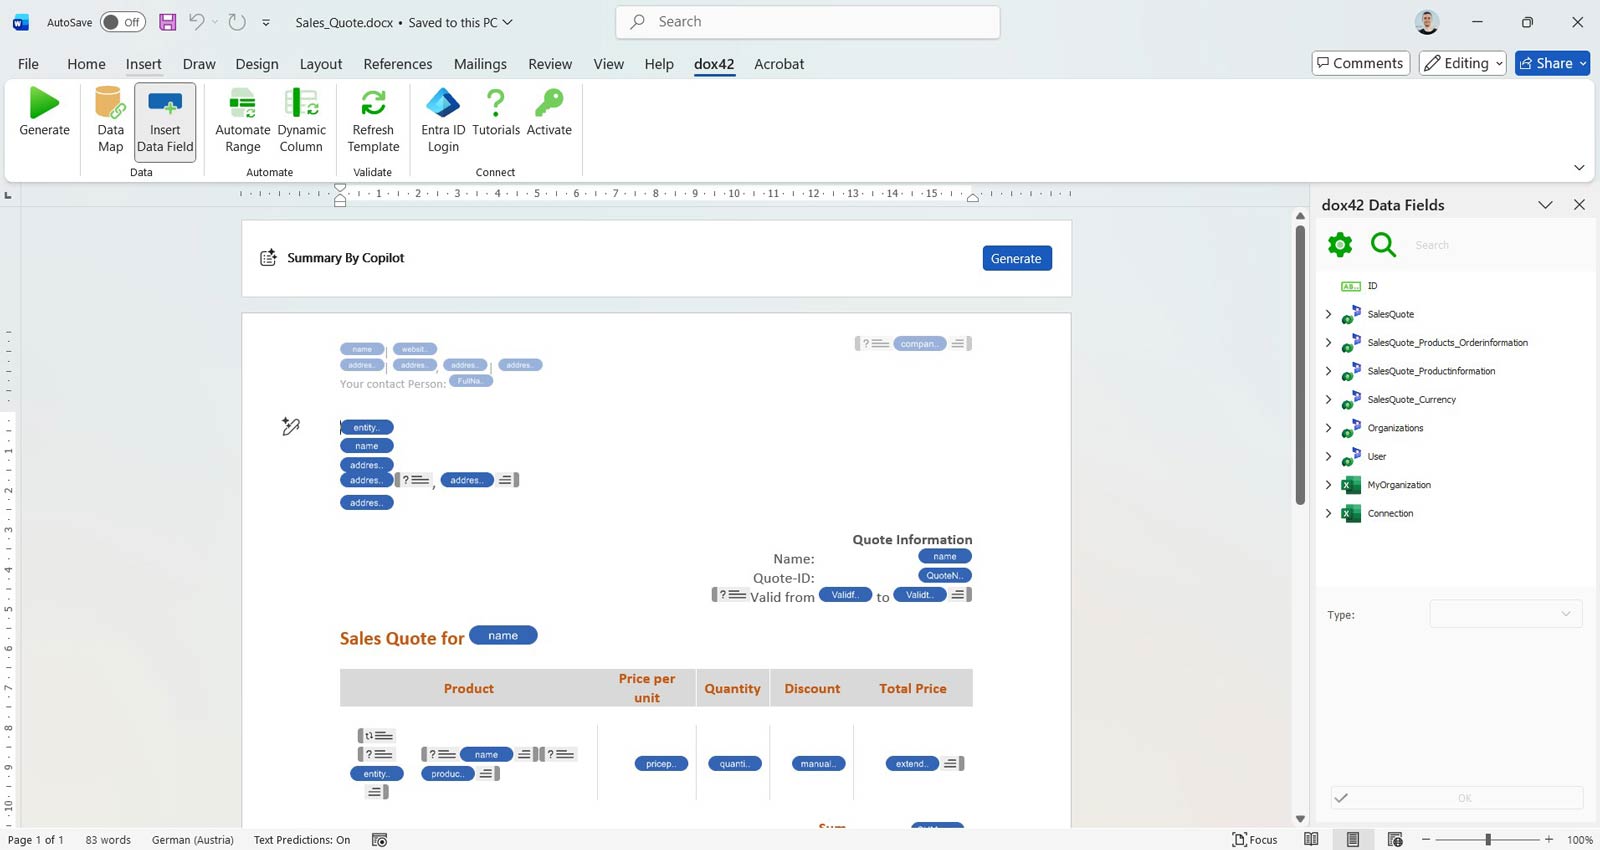Close the dox42 Data Fields pane
The image size is (1600, 850).
(x=1579, y=205)
